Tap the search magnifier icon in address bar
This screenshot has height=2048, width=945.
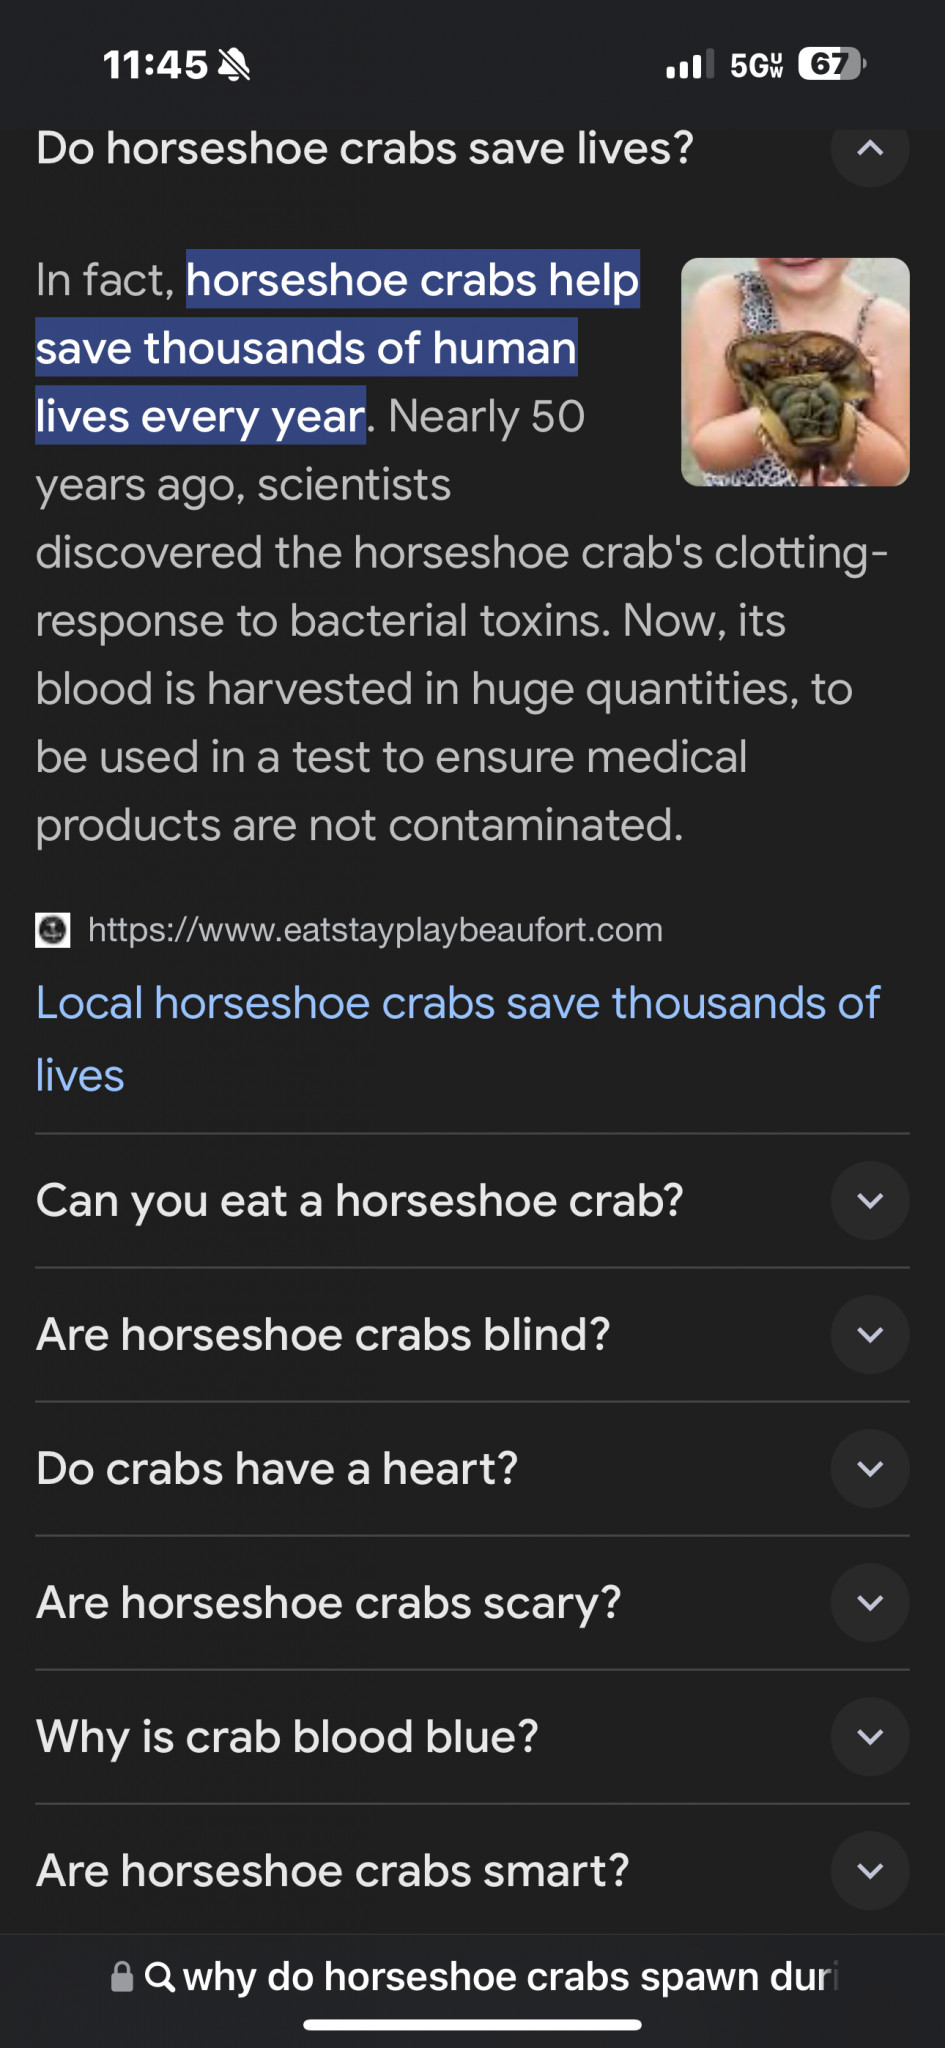(160, 1976)
